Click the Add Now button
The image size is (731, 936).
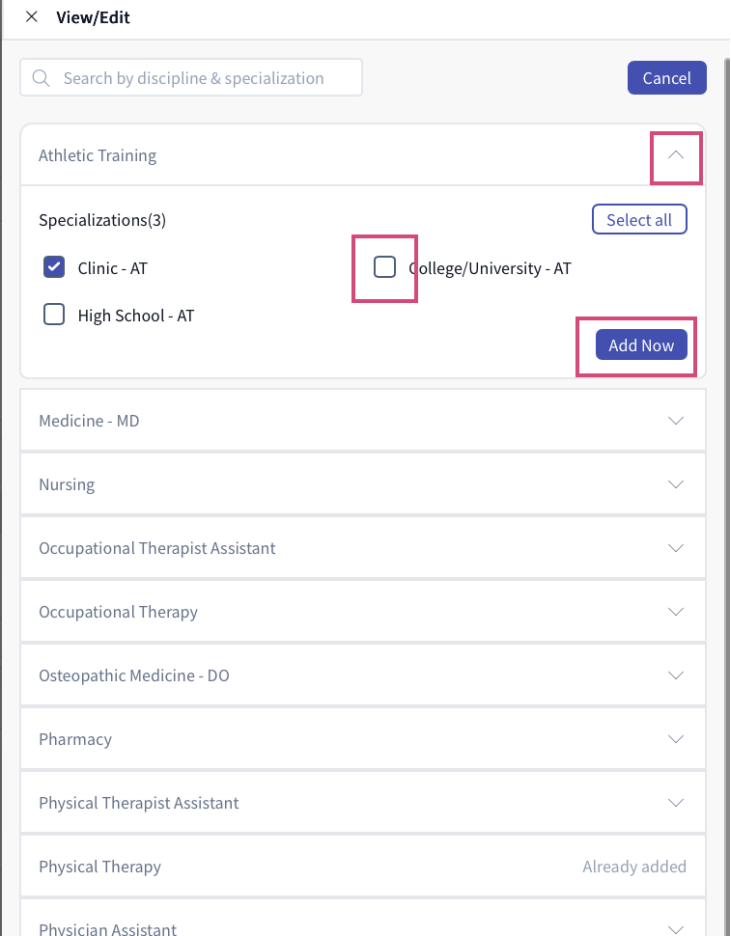(641, 345)
